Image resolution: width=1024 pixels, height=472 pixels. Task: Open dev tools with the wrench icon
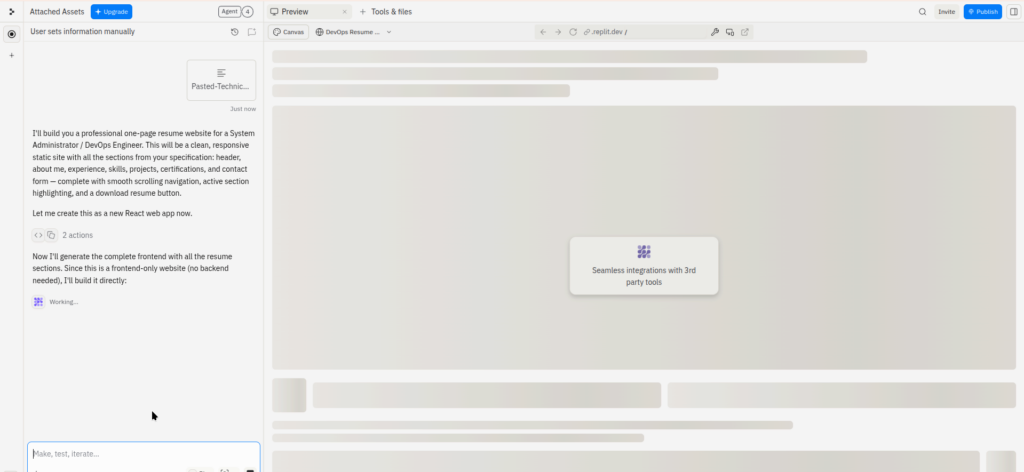point(714,32)
